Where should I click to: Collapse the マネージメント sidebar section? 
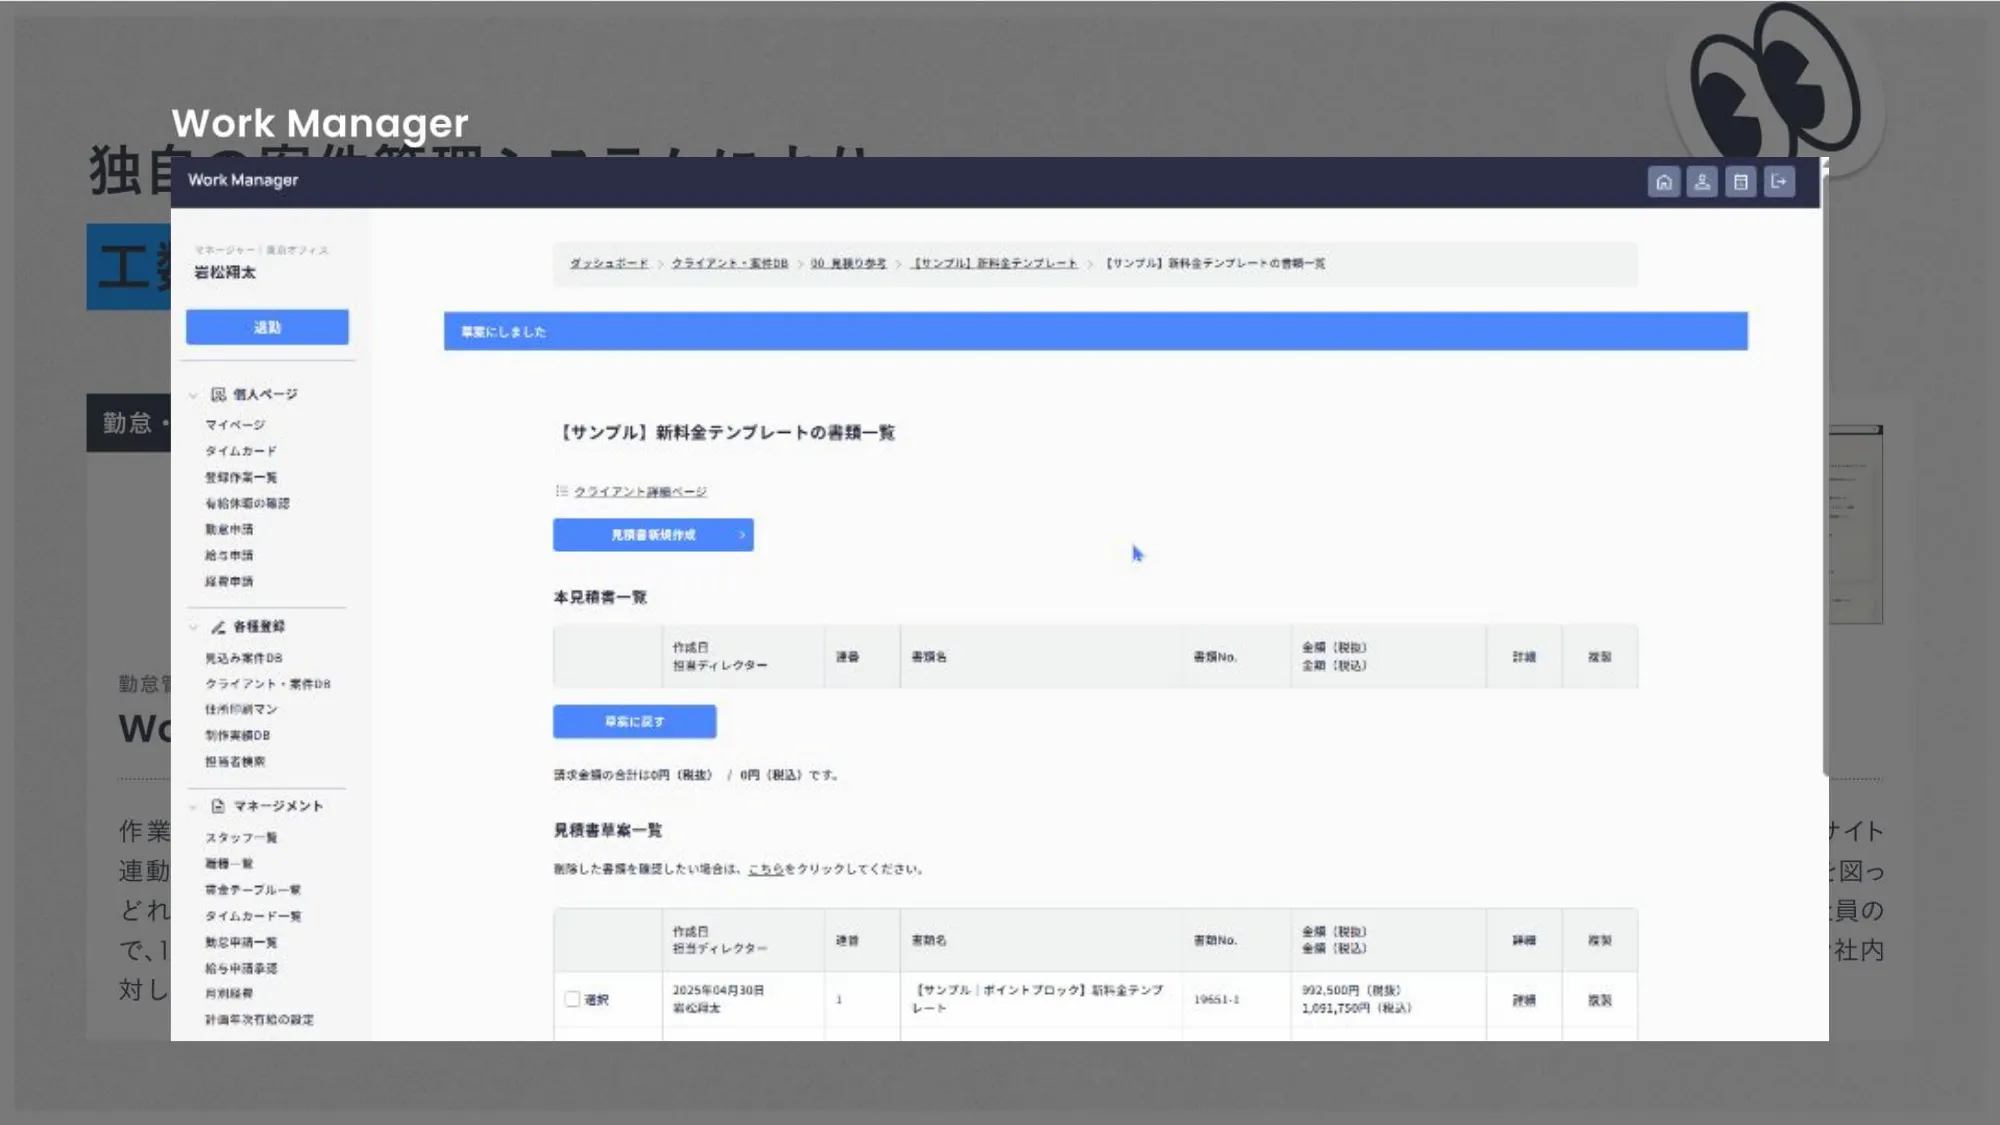click(194, 806)
